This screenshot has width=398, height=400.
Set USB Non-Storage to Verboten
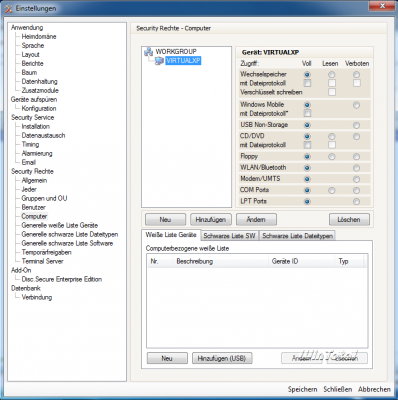357,125
